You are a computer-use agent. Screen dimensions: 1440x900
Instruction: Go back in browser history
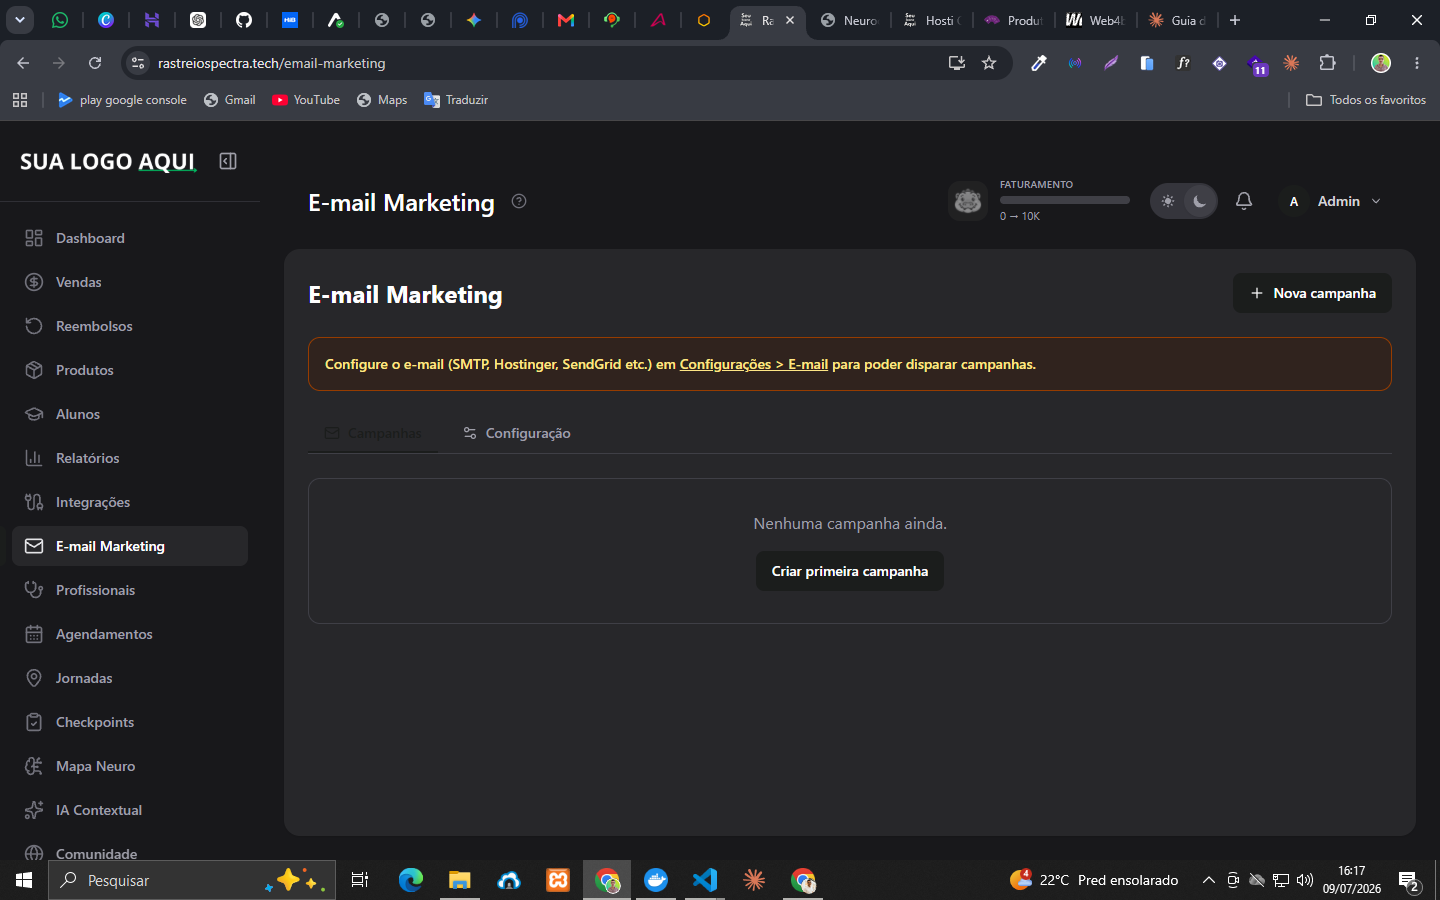pos(23,63)
